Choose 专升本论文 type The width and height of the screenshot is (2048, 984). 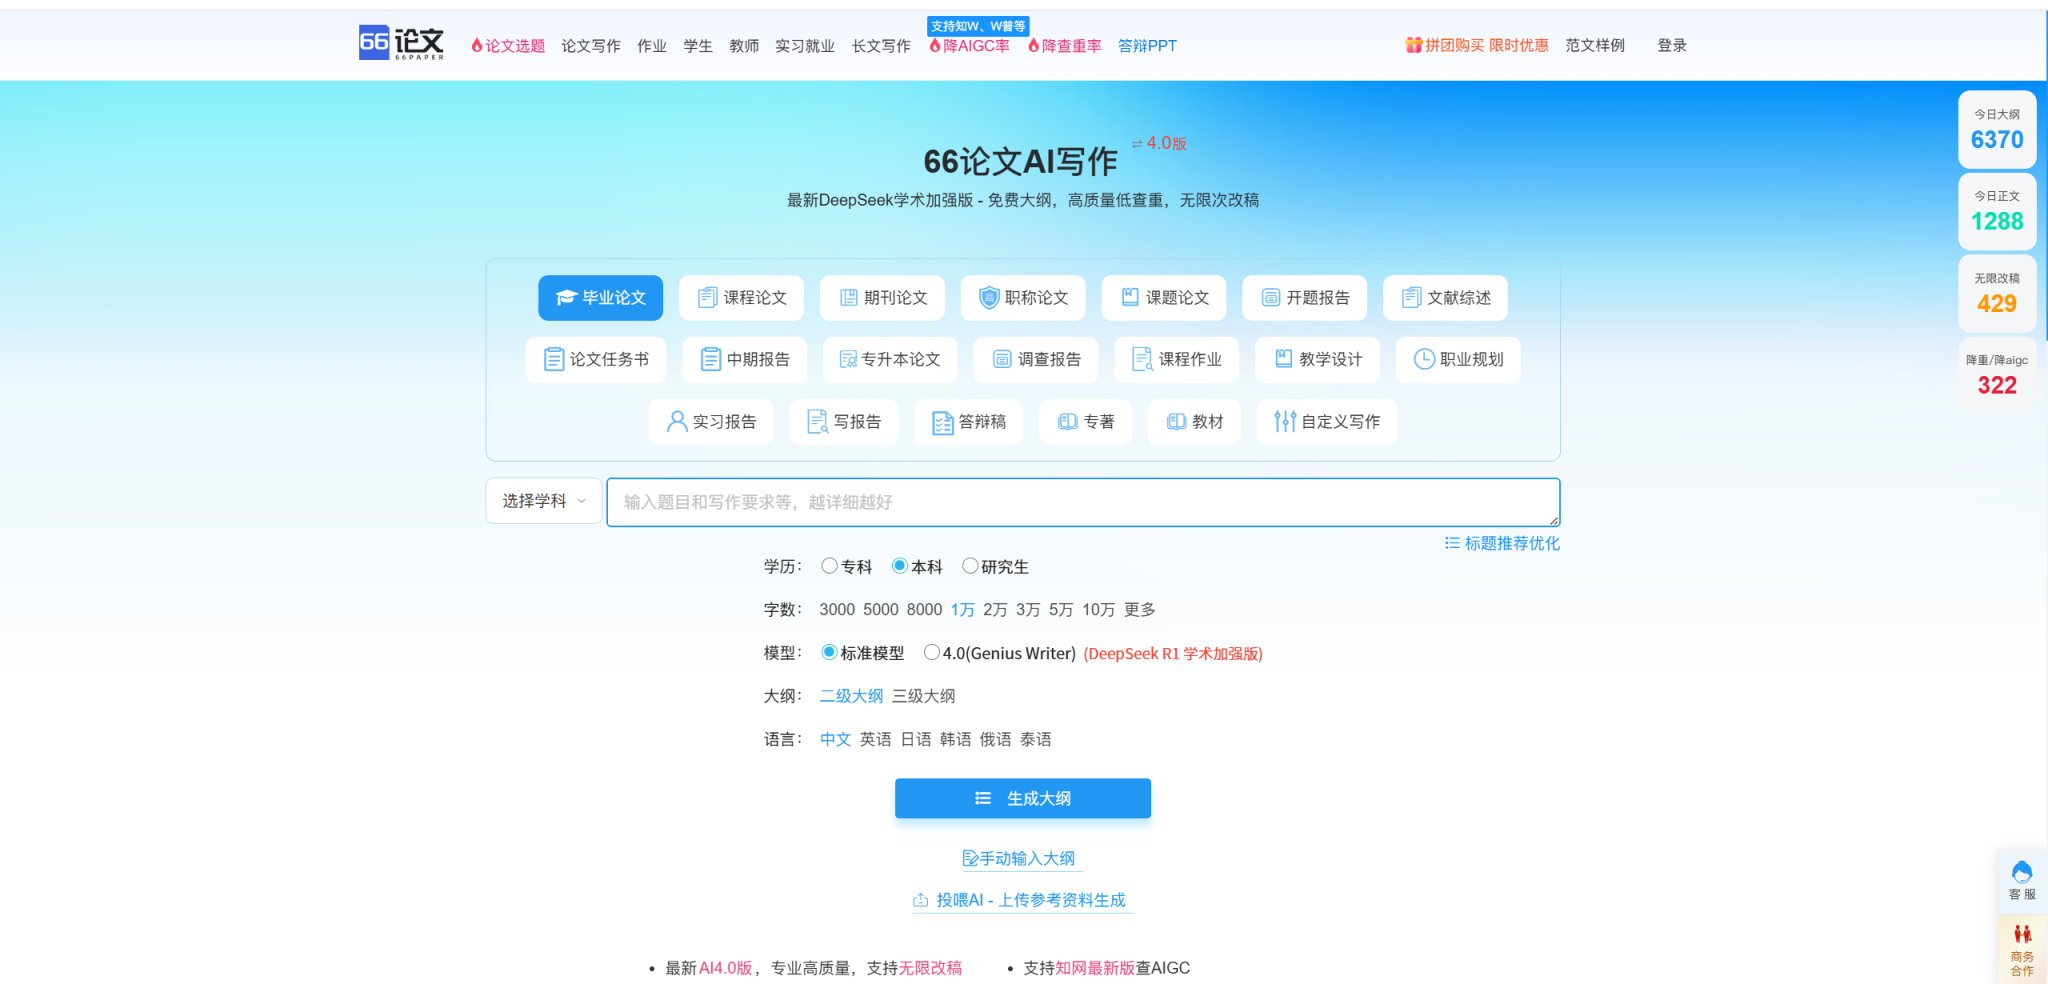890,360
